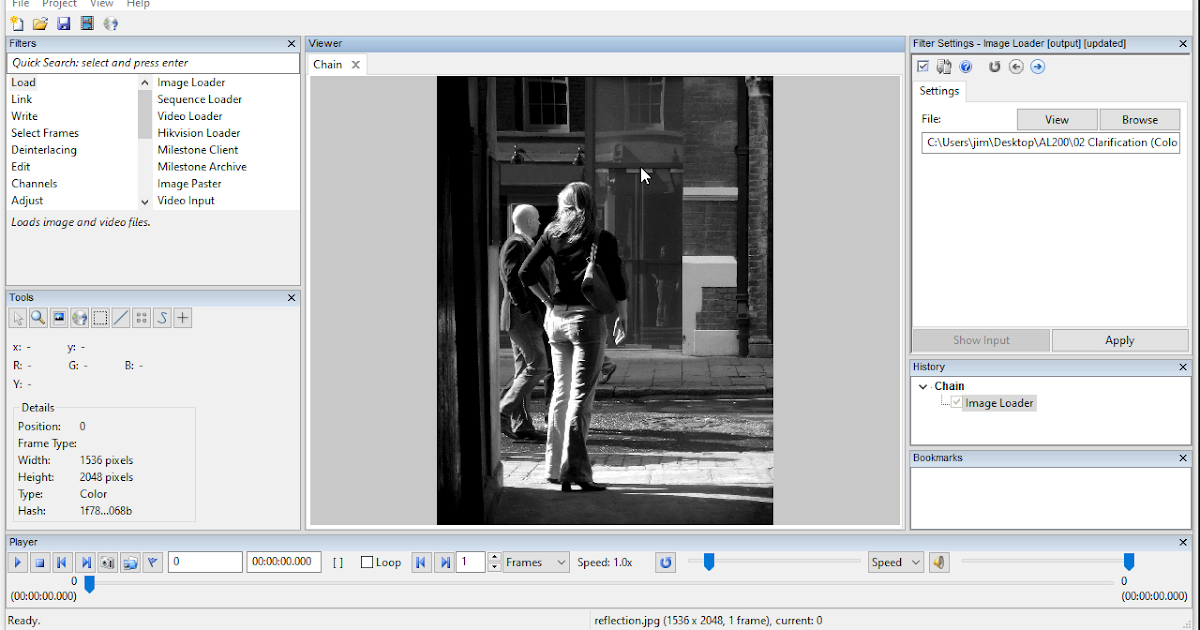Switch to the Chain tab in Viewer
This screenshot has height=630, width=1200.
(x=327, y=64)
